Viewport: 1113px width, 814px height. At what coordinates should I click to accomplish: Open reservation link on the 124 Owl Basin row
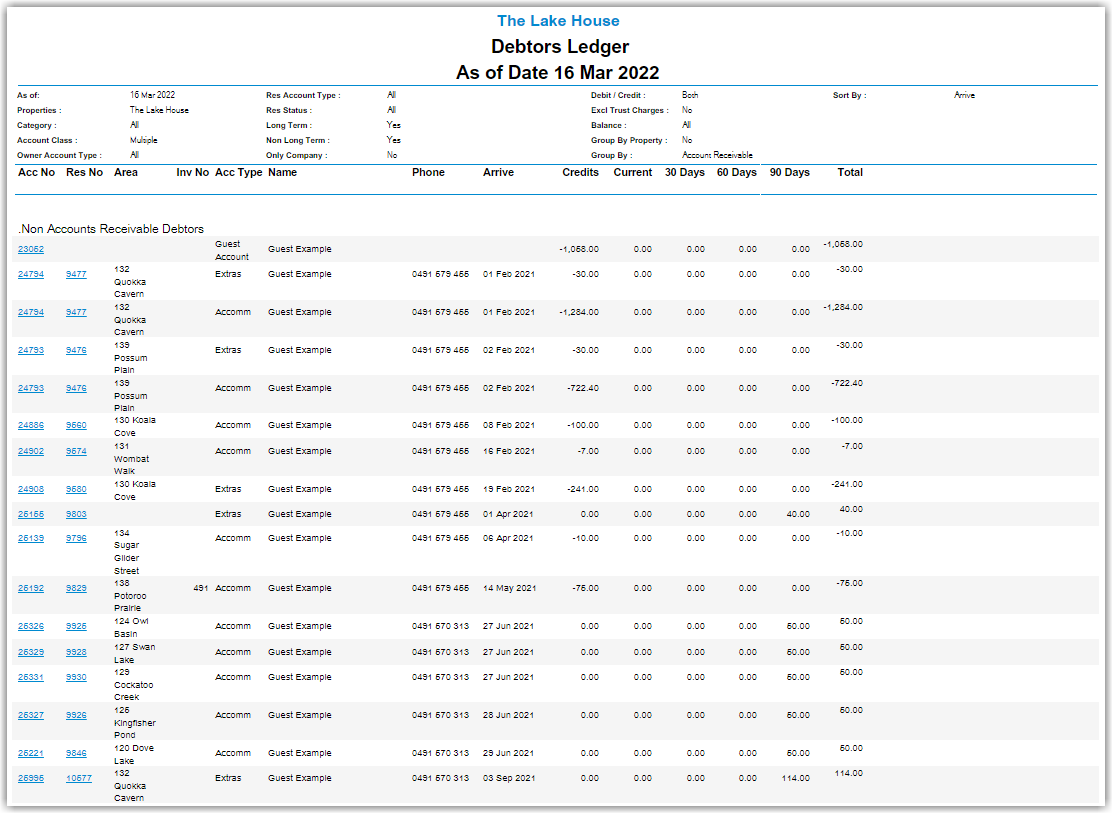click(76, 627)
